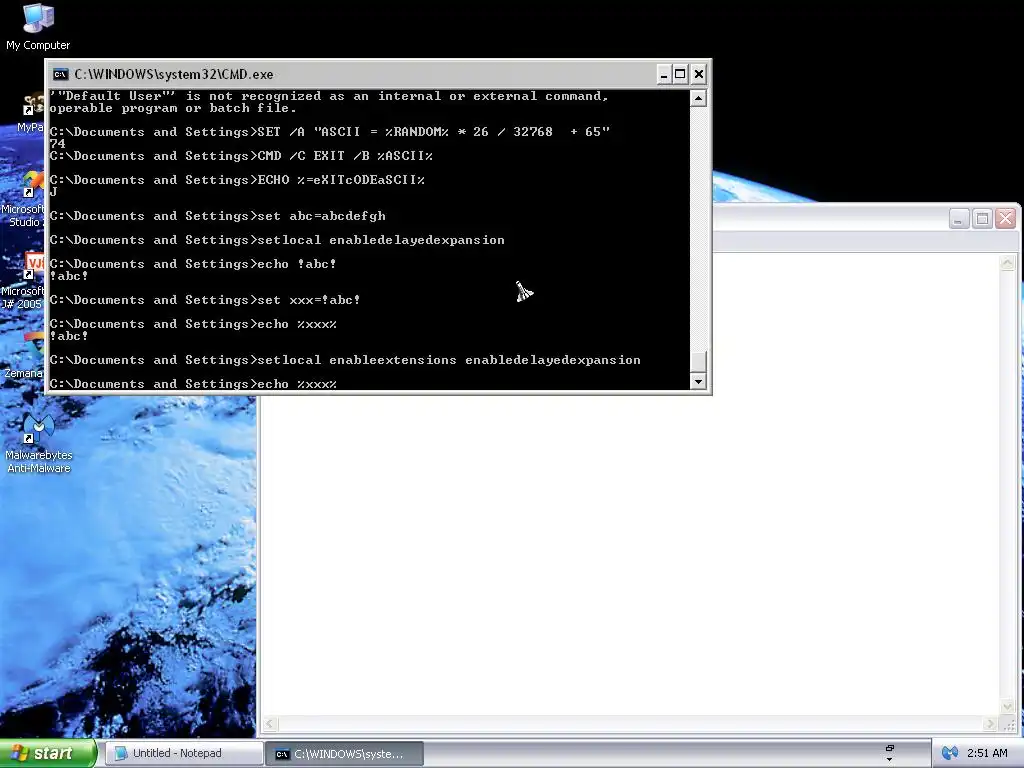
Task: Open Microsoft Visual Studio desktop shortcut
Action: tap(22, 199)
